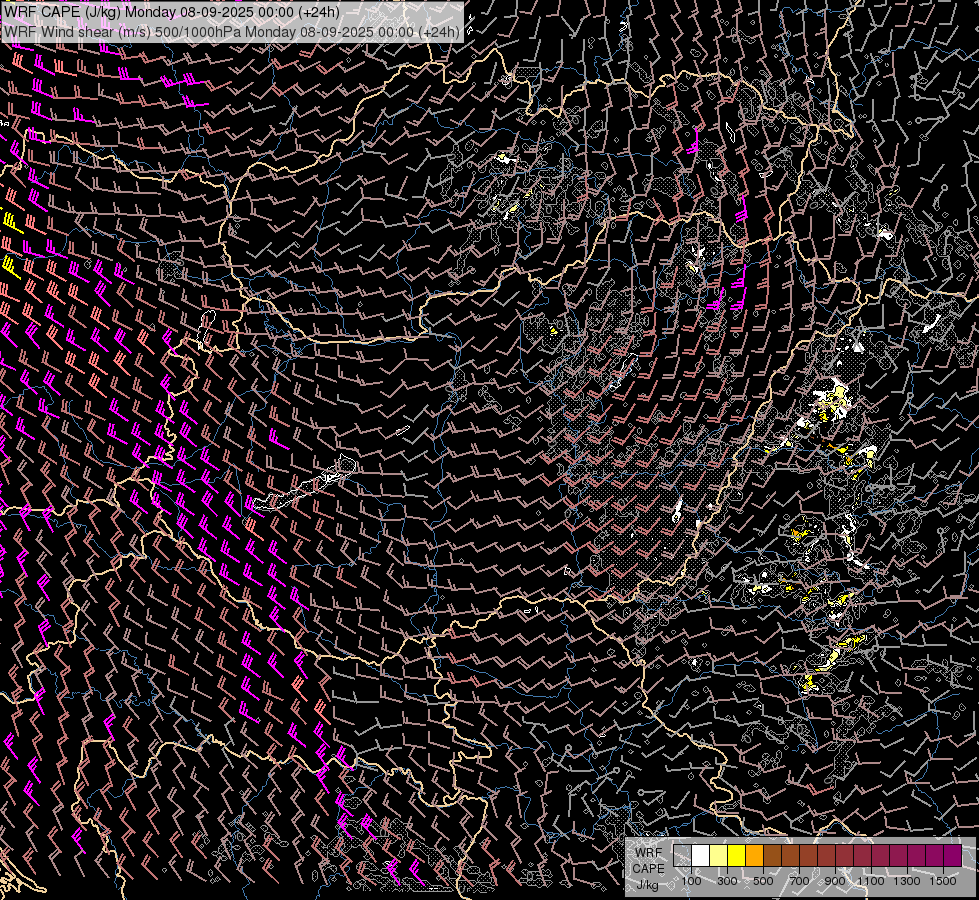Viewport: 979px width, 900px height.
Task: Click the white CAPE legend swatch
Action: point(701,856)
